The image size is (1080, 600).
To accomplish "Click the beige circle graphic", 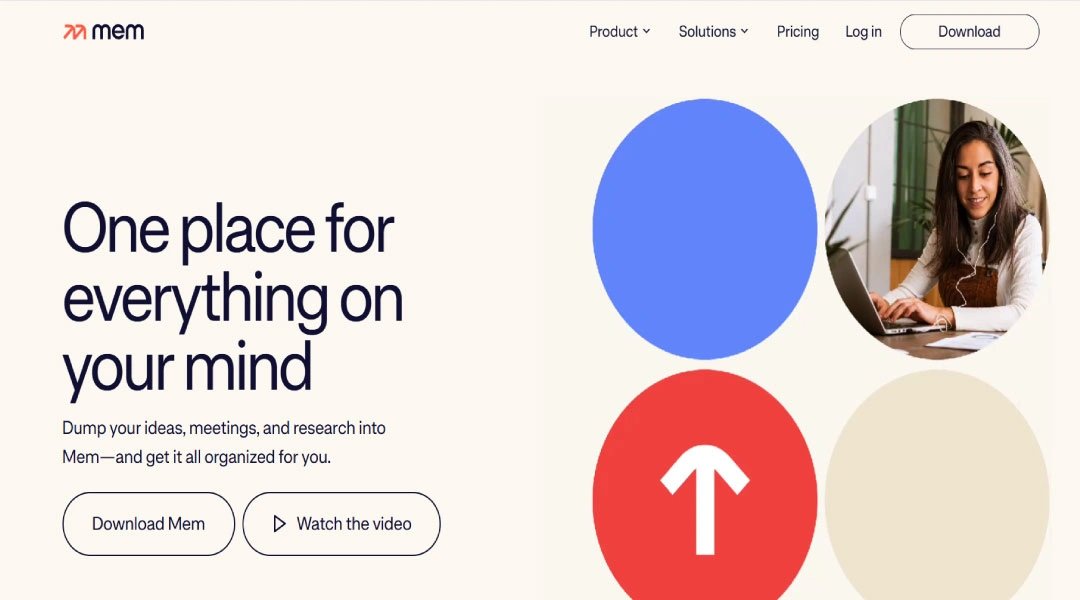I will 937,485.
